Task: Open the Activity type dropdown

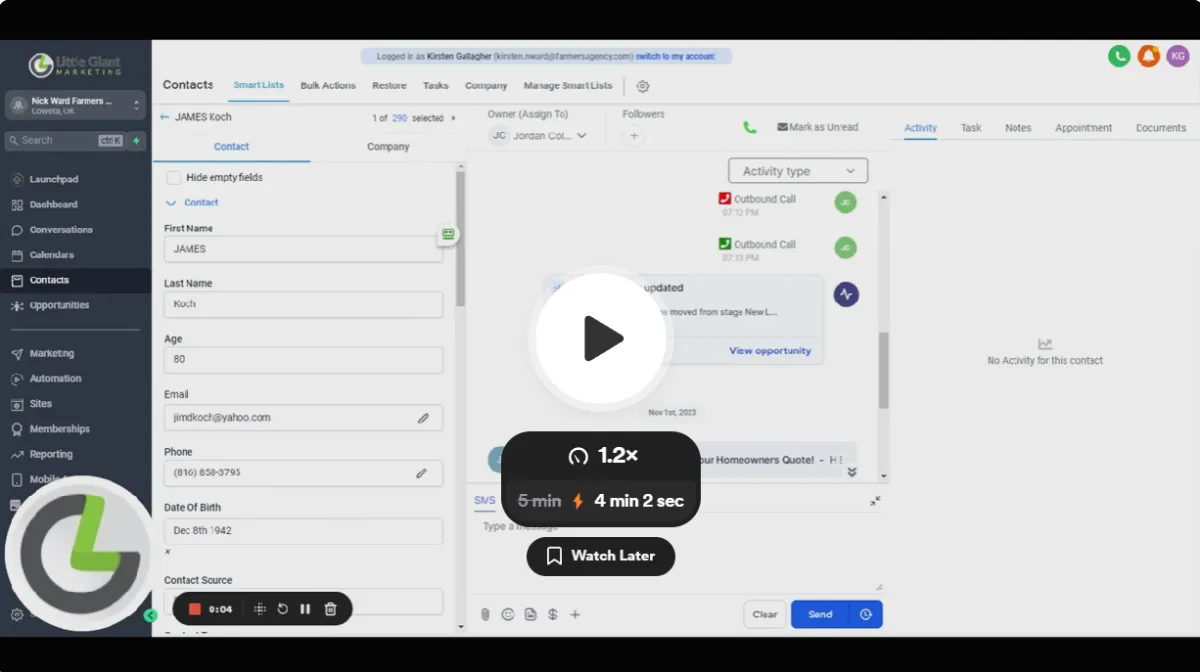Action: 798,171
